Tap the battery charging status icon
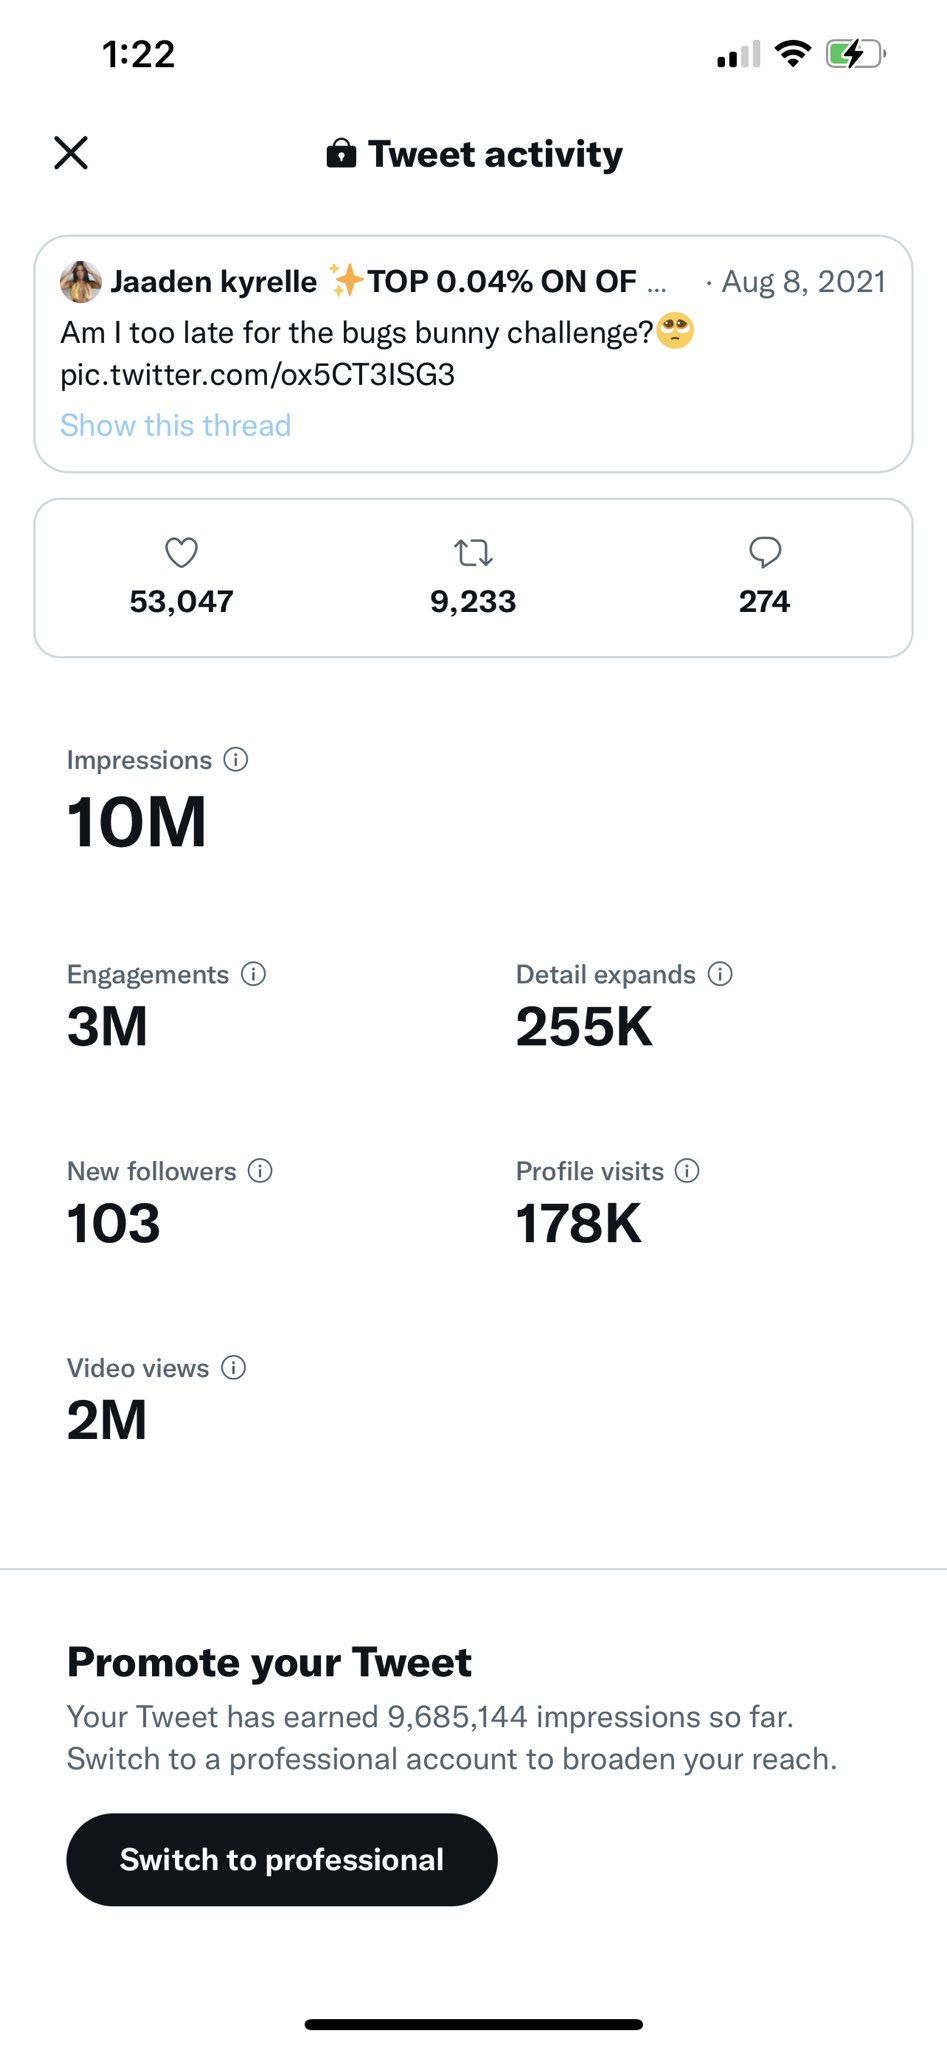This screenshot has width=947, height=2048. tap(856, 54)
